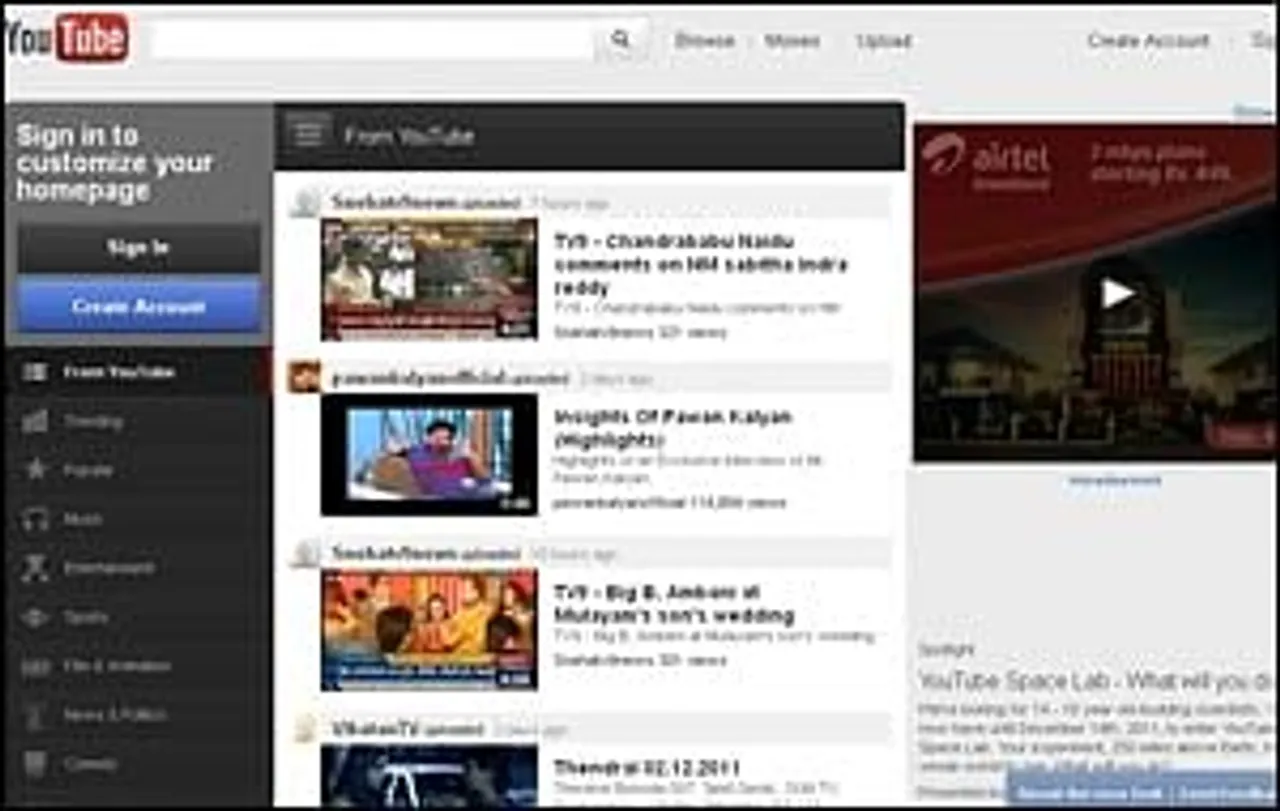1280x811 pixels.
Task: Click the Chandrababu Naidu video thumbnail
Action: [429, 279]
